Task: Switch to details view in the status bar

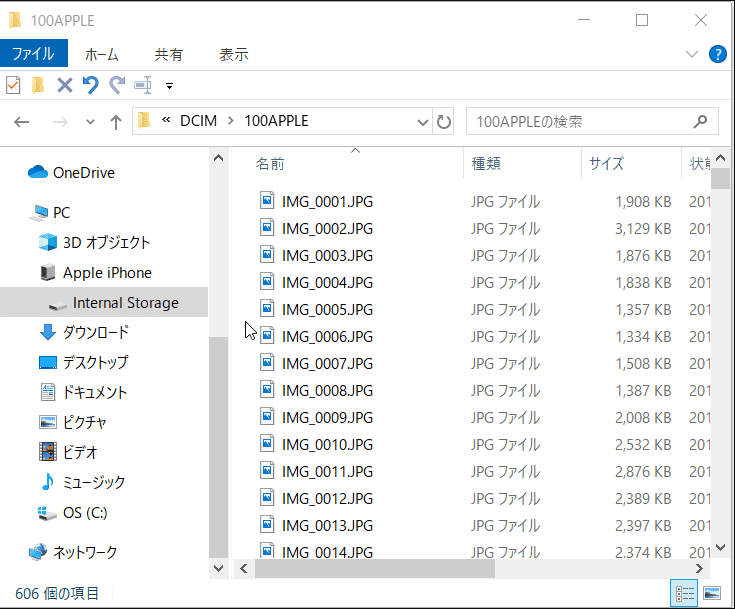Action: [685, 593]
